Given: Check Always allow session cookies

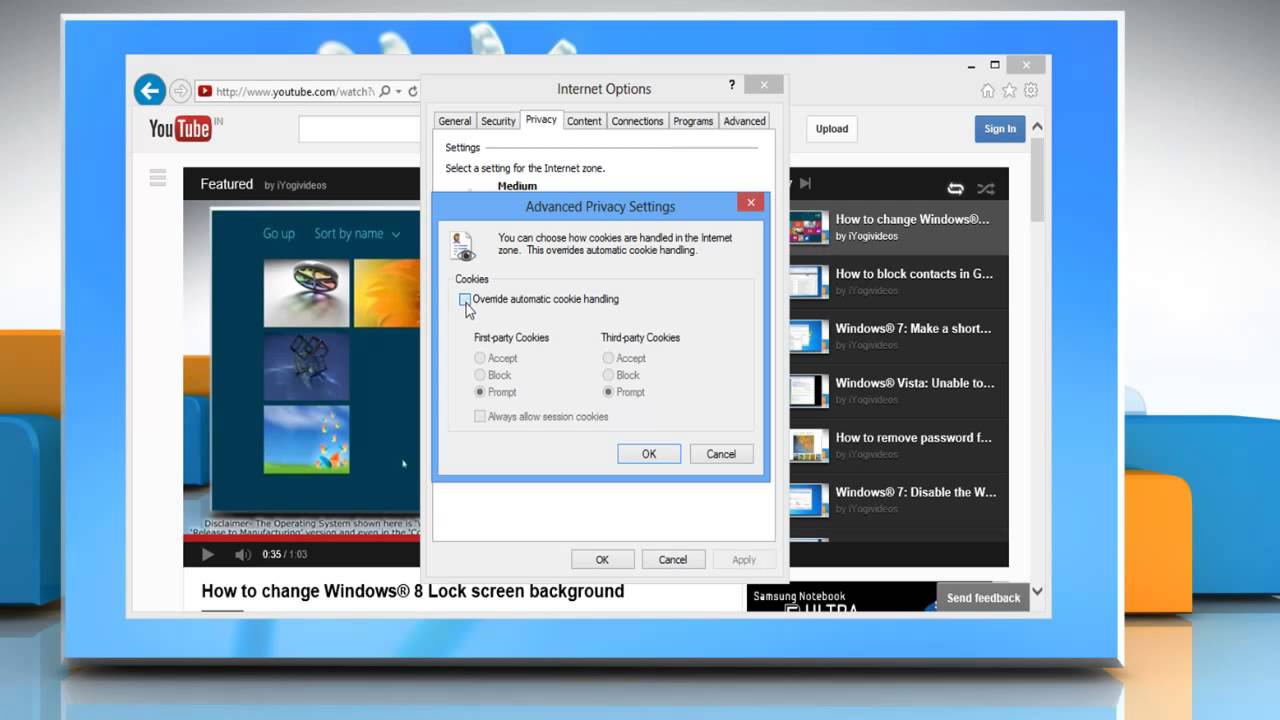Looking at the screenshot, I should pos(480,416).
